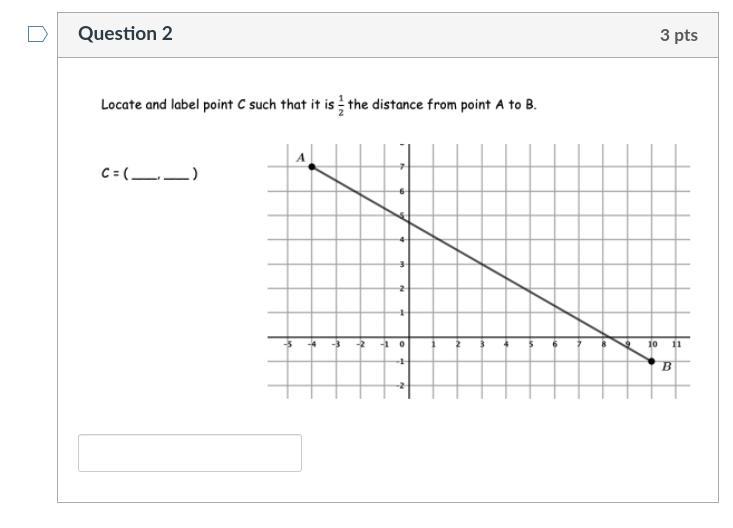Click the fraction one-half in the prompt
Image resolution: width=733 pixels, height=528 pixels.
tap(341, 105)
